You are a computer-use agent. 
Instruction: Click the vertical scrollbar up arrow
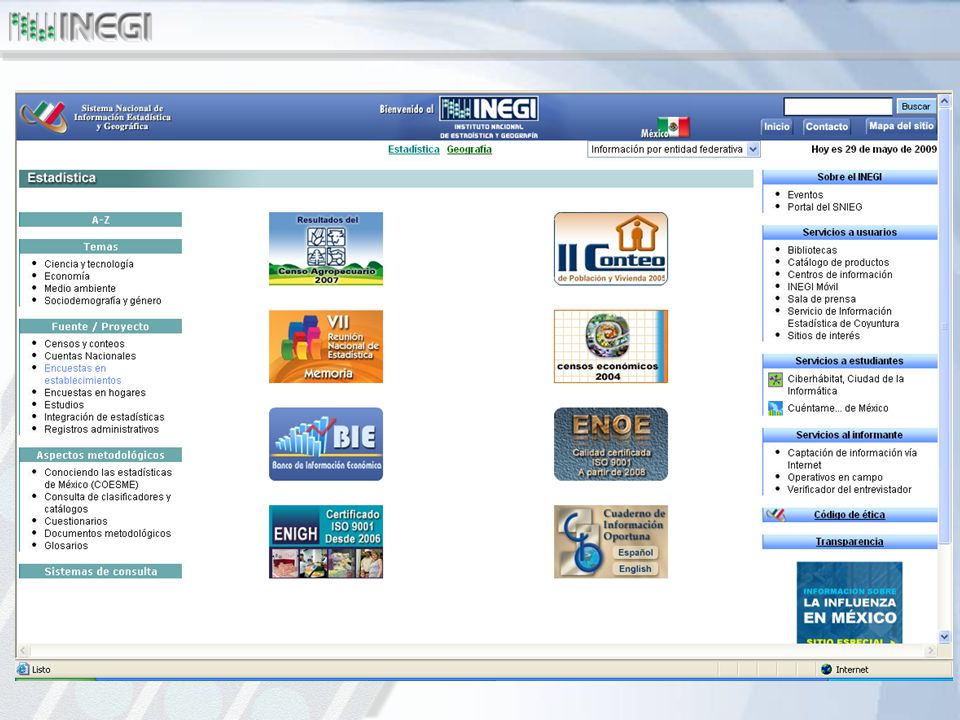point(944,100)
